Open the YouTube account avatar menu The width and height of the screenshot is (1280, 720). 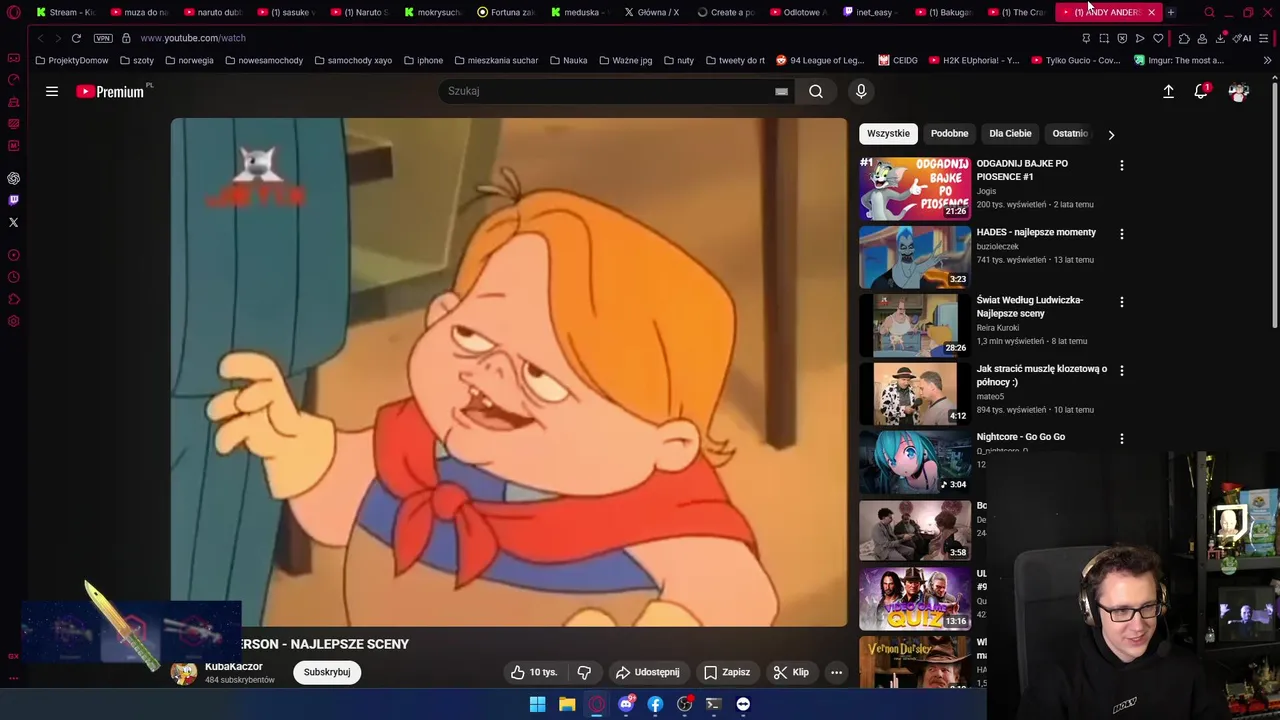point(1239,91)
